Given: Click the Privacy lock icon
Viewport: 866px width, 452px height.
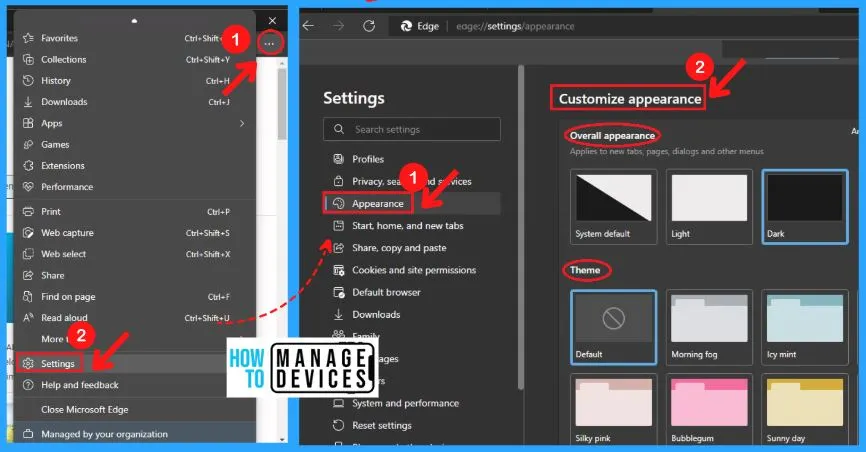Looking at the screenshot, I should click(339, 181).
